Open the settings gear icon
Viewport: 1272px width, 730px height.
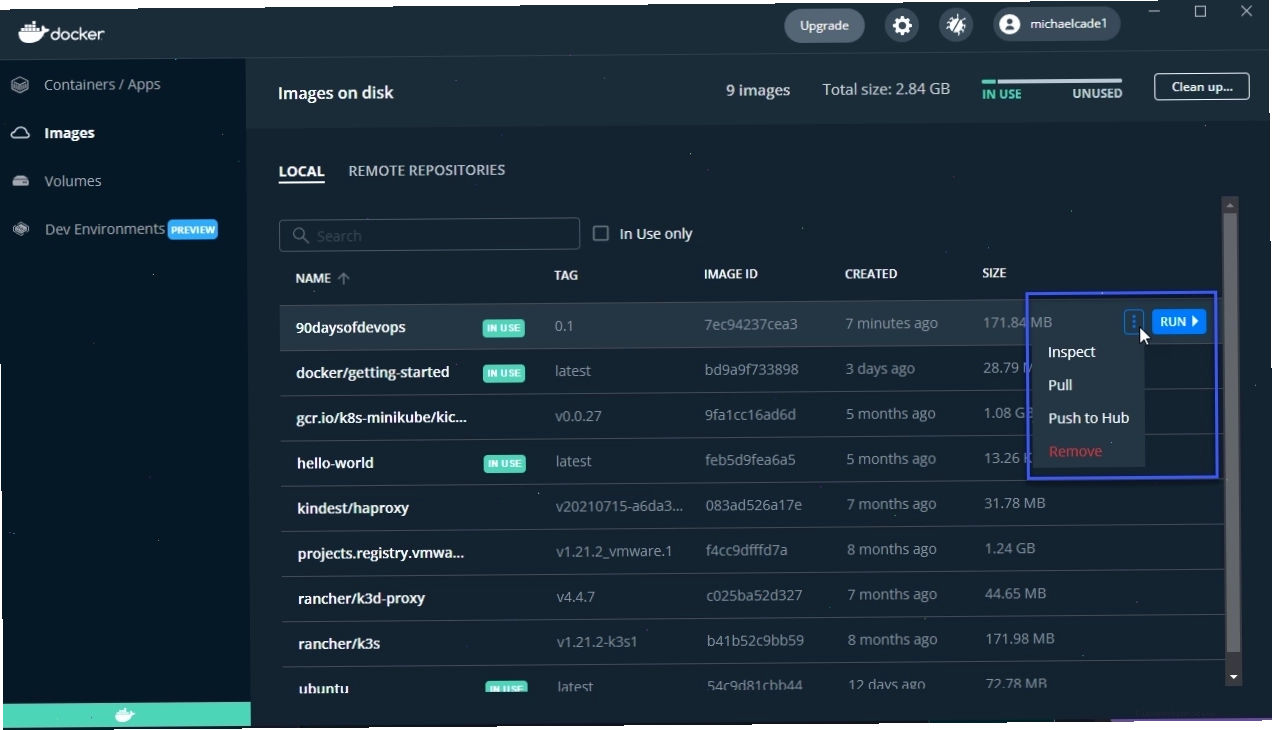[902, 26]
